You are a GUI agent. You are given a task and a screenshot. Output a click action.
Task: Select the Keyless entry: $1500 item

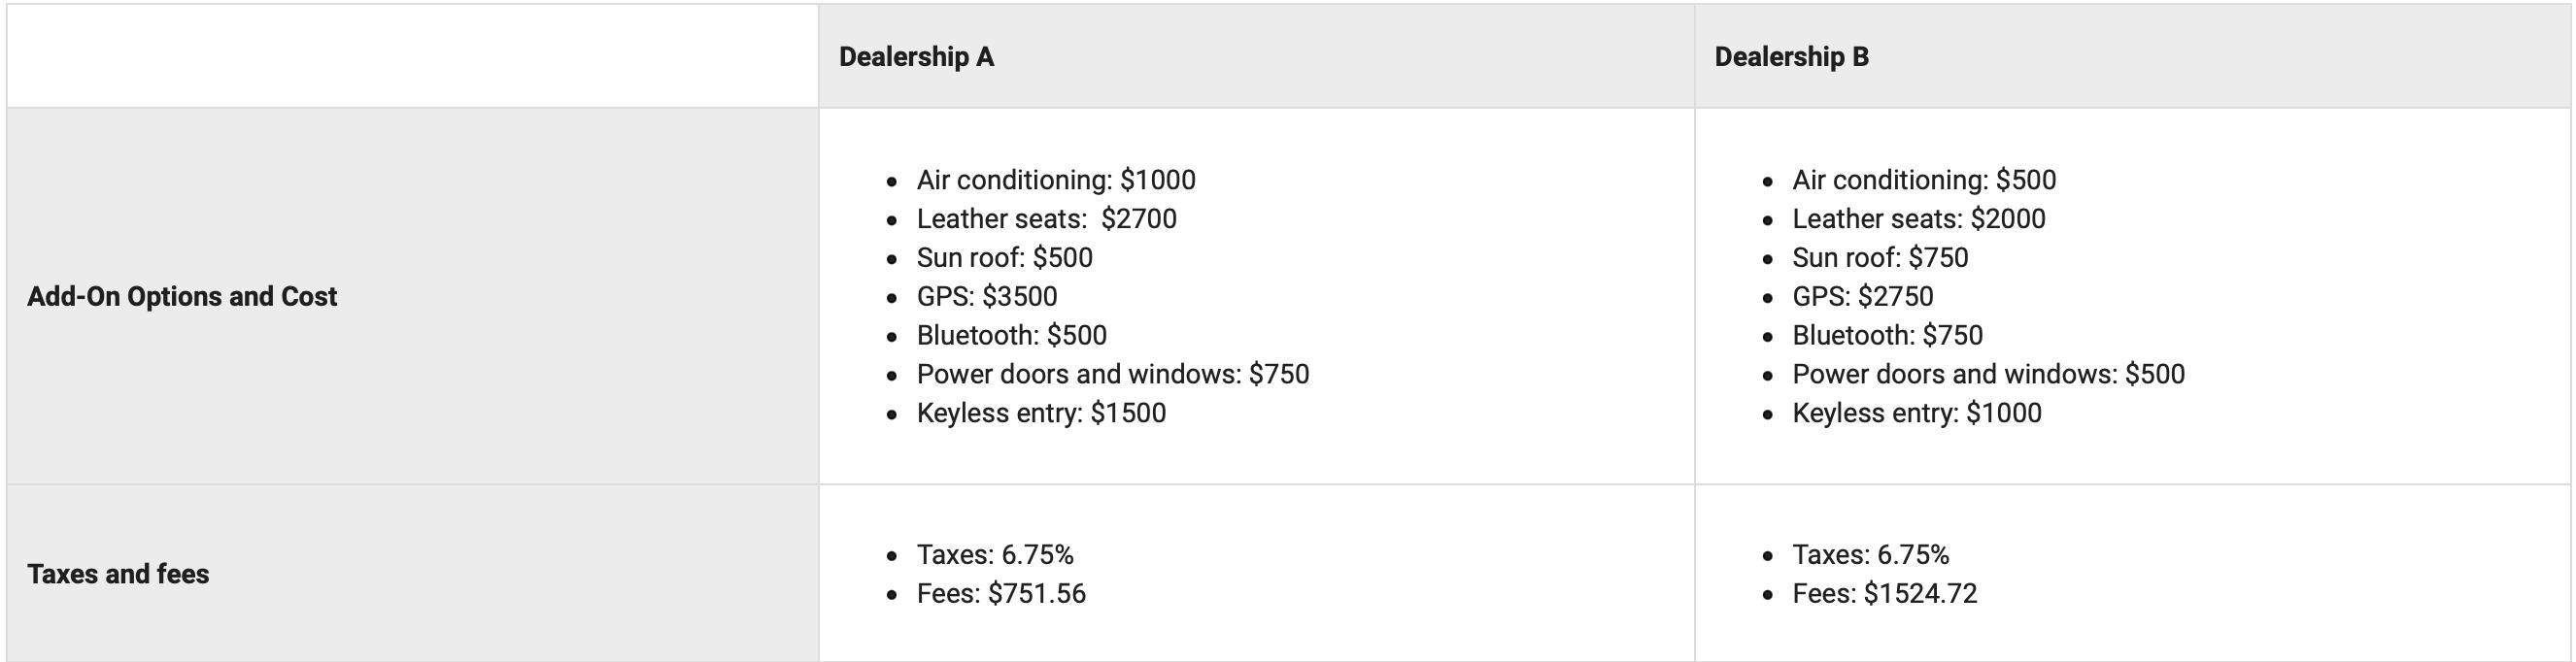click(1040, 413)
